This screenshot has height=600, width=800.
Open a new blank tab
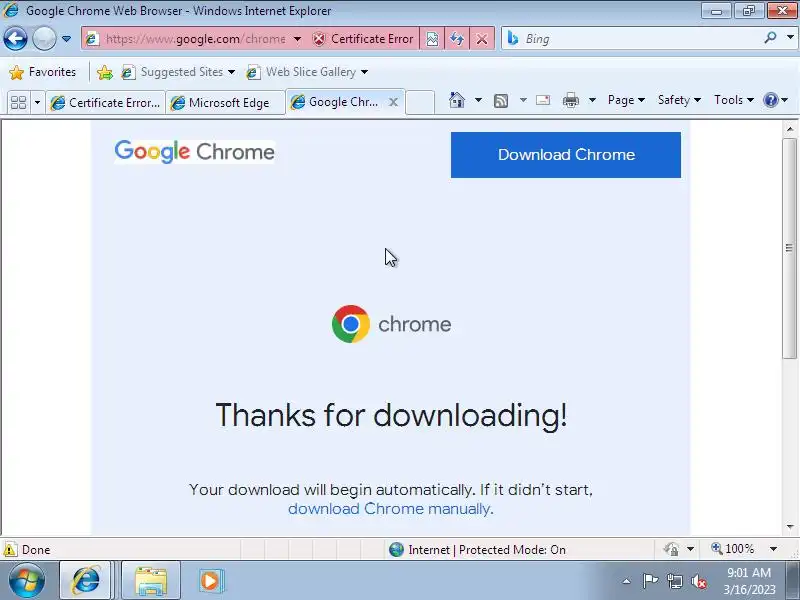tap(420, 102)
